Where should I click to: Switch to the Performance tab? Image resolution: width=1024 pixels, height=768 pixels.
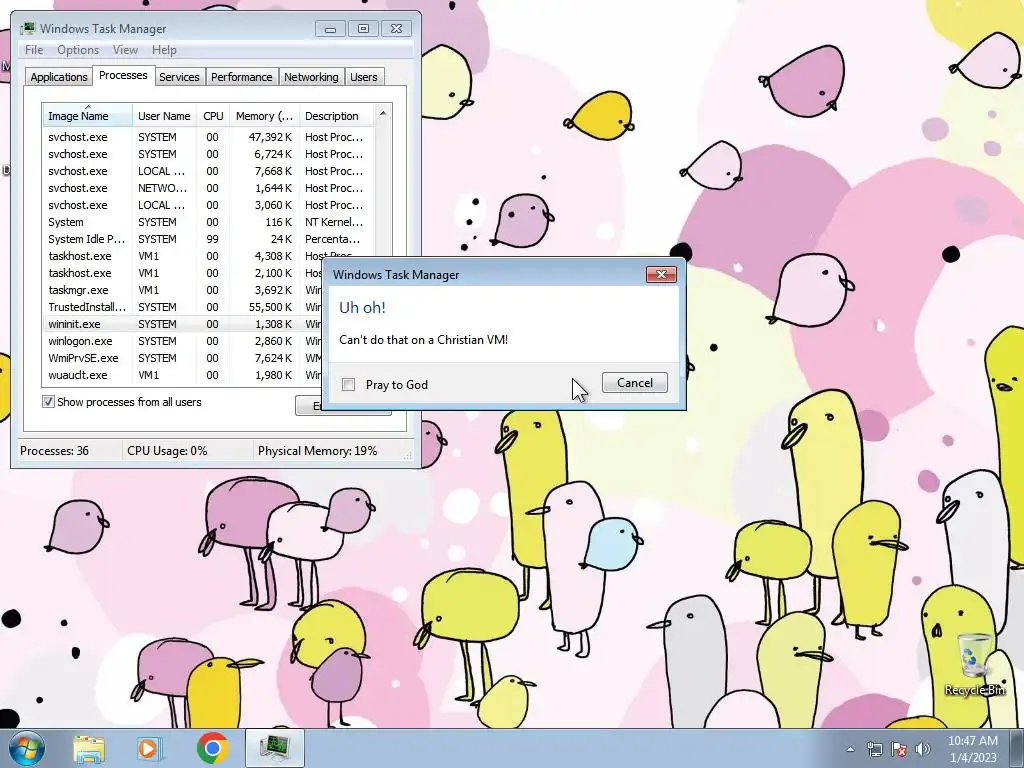click(242, 77)
